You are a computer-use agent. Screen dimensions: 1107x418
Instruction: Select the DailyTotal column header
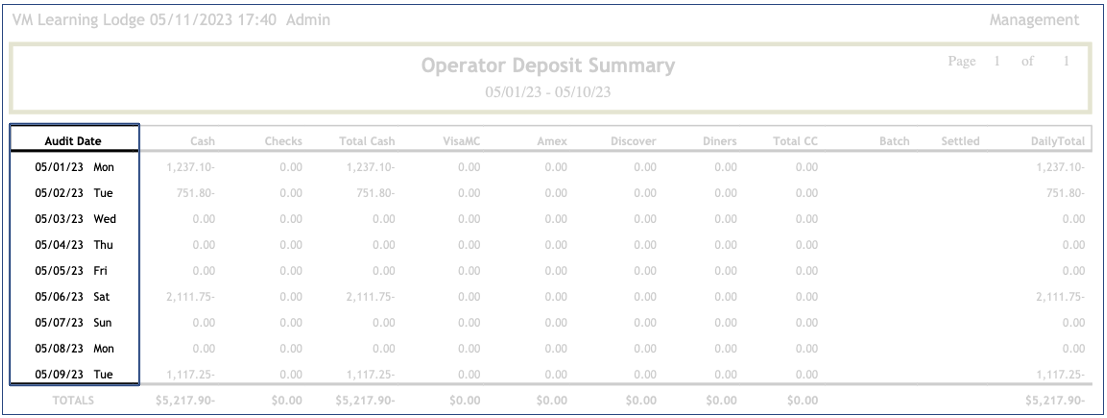coord(1062,142)
